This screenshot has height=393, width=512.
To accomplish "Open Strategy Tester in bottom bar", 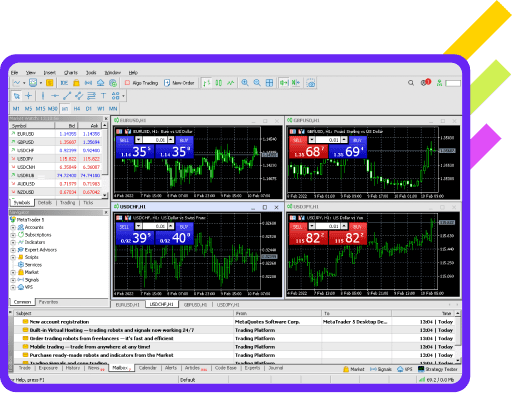I will pyautogui.click(x=438, y=369).
